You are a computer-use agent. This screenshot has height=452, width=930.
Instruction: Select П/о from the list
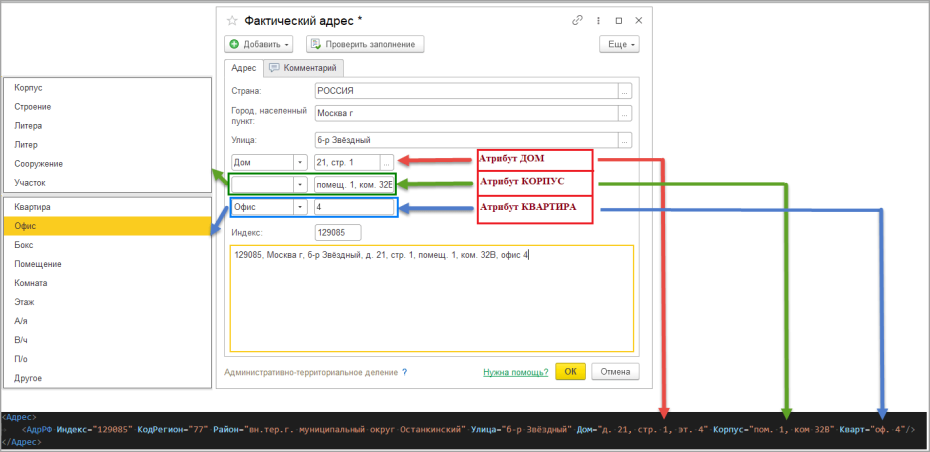pos(107,359)
